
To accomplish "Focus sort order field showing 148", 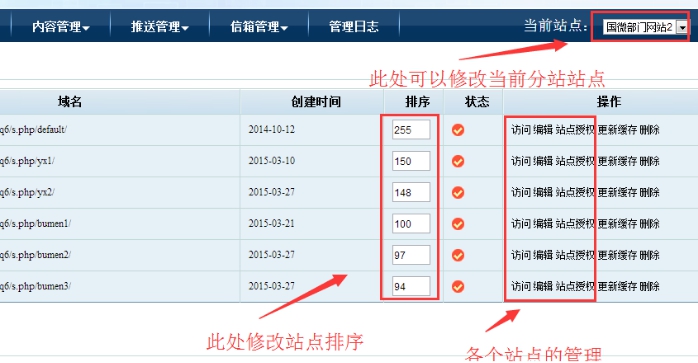I will tap(411, 192).
